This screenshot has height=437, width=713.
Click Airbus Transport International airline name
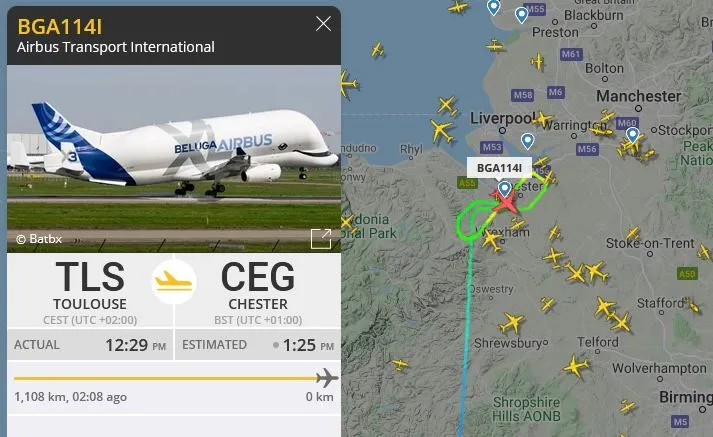(x=115, y=47)
